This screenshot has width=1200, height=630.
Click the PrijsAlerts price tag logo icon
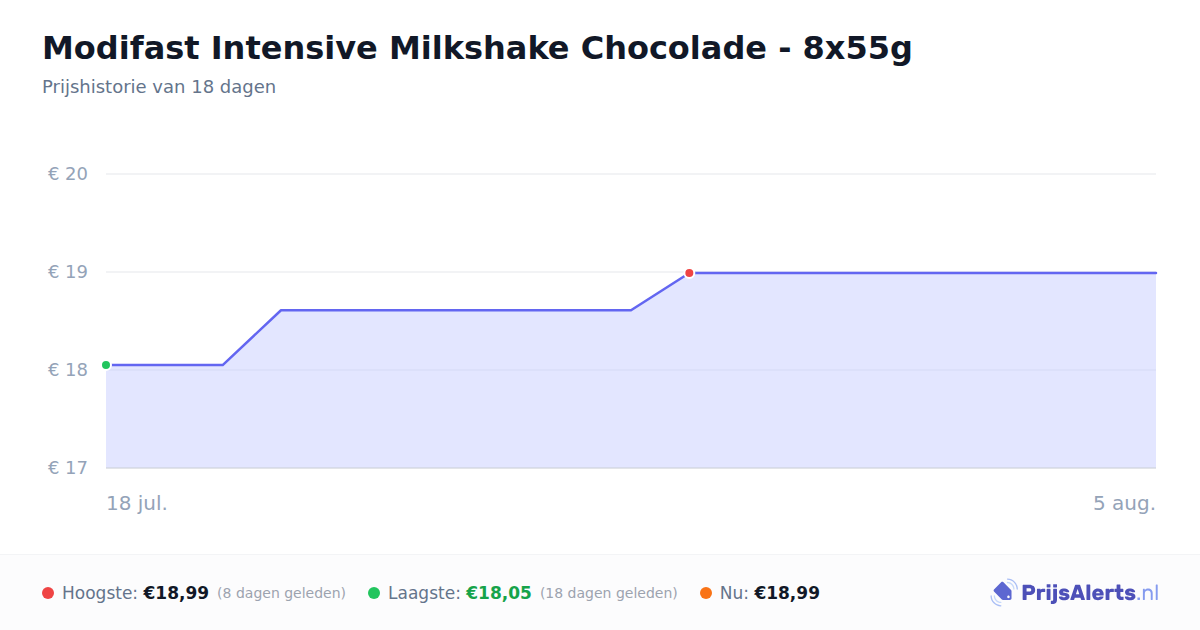pos(1003,593)
